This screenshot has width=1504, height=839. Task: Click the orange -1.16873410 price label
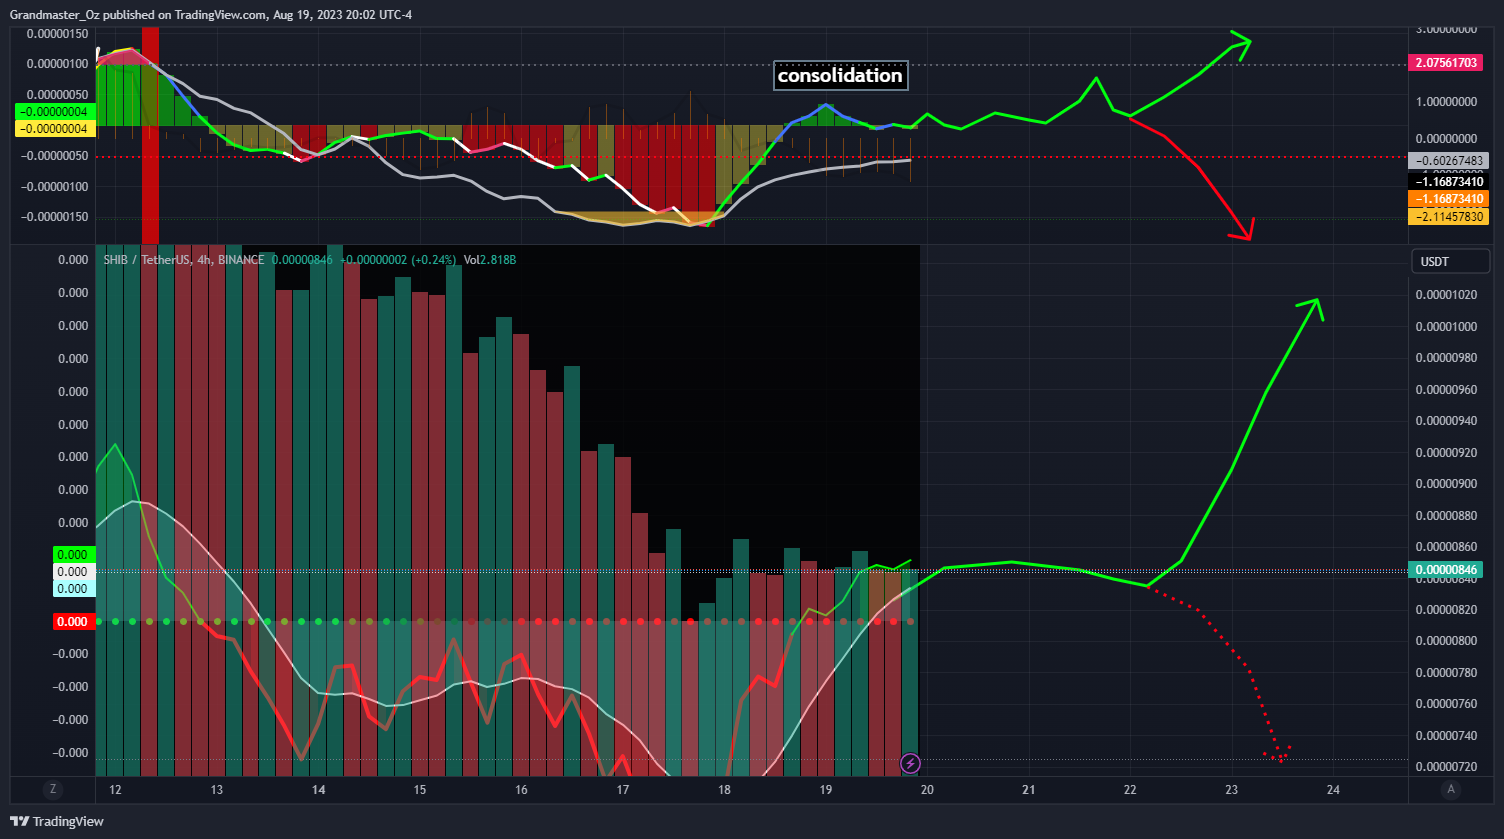click(x=1449, y=199)
